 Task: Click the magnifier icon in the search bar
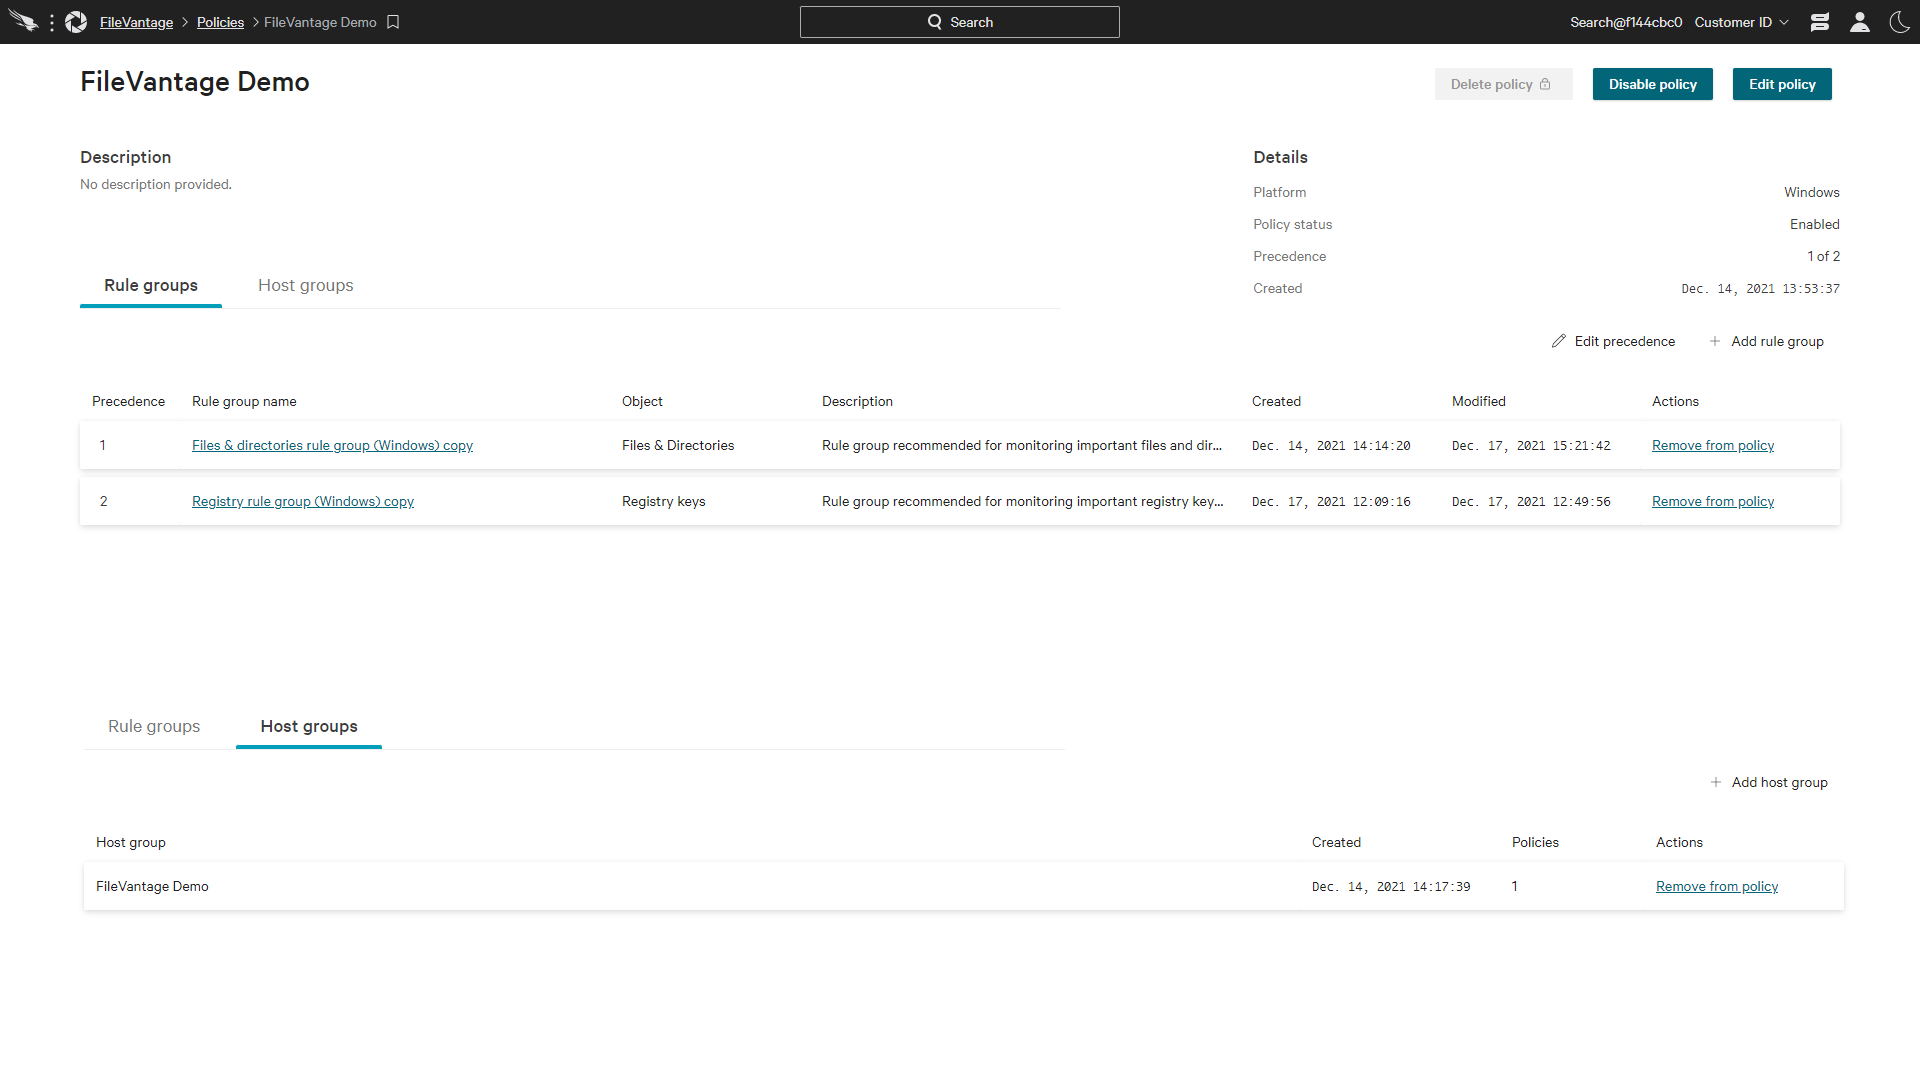(x=934, y=22)
